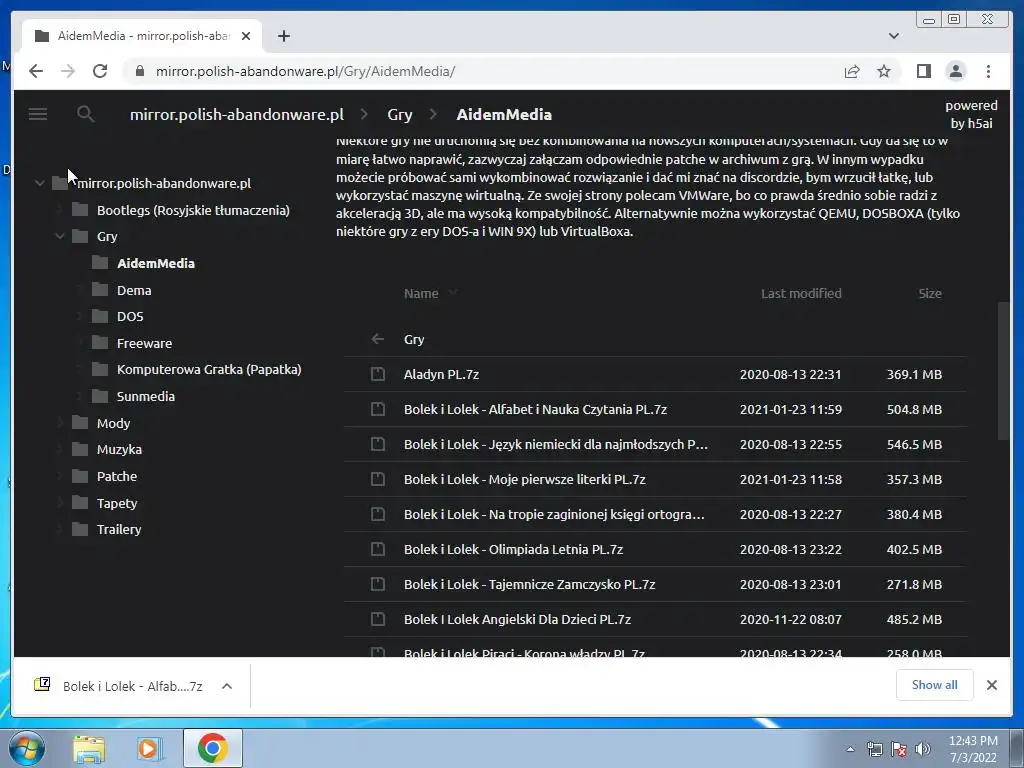Click the Dema folder icon
The image size is (1024, 768).
point(100,289)
